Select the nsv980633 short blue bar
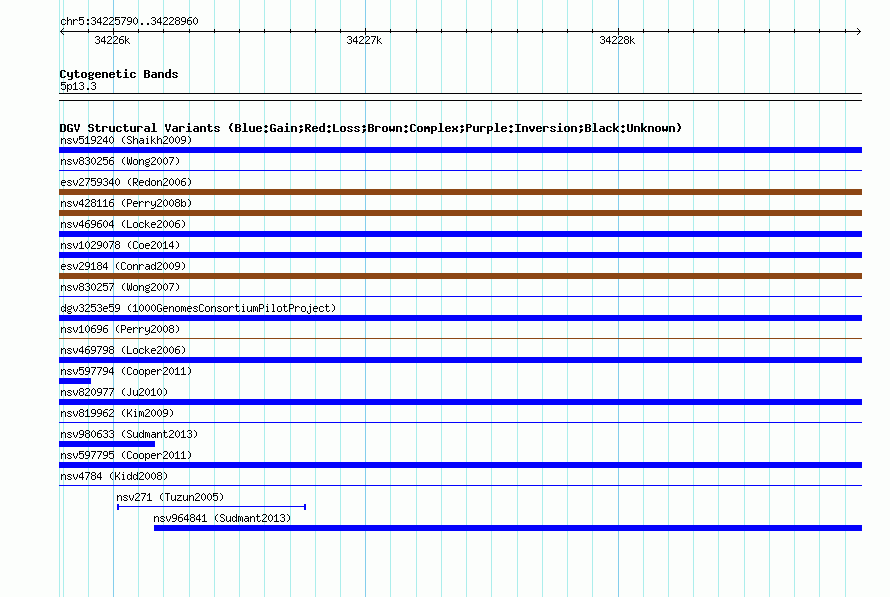The width and height of the screenshot is (890, 597). (107, 444)
